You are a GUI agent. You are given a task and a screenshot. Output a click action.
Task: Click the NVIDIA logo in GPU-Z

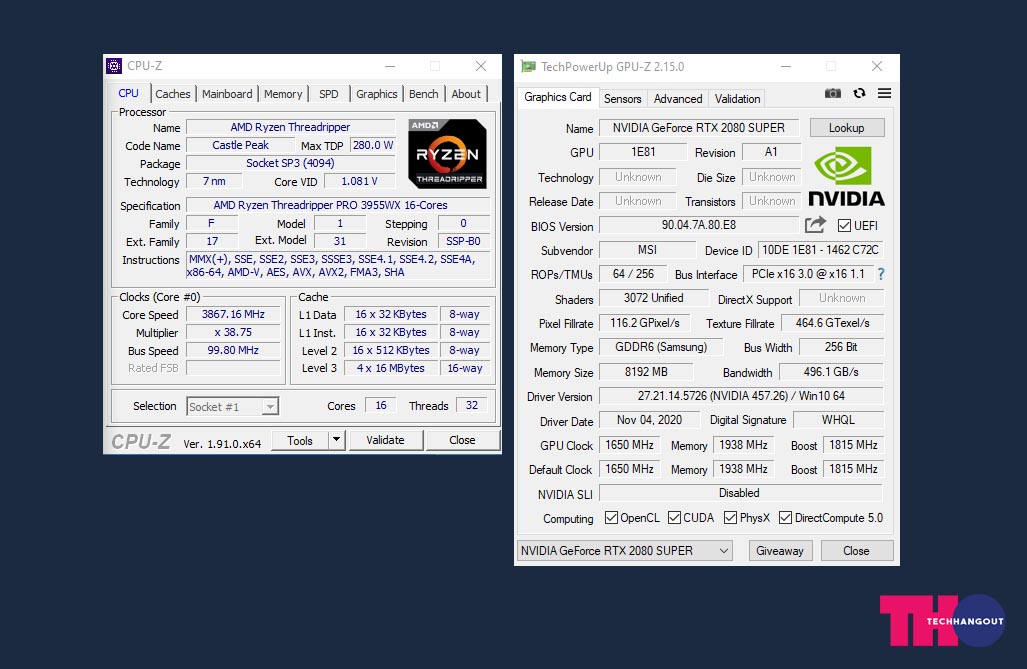click(x=846, y=176)
